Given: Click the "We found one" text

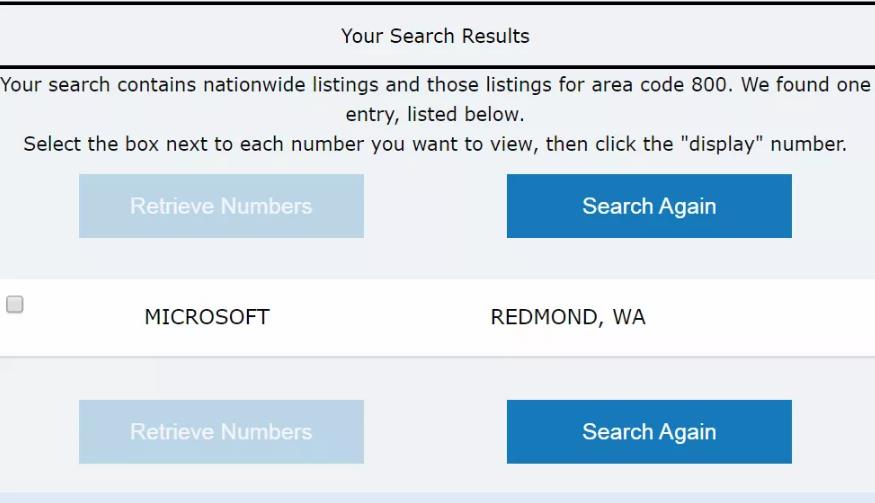Looking at the screenshot, I should [x=806, y=85].
